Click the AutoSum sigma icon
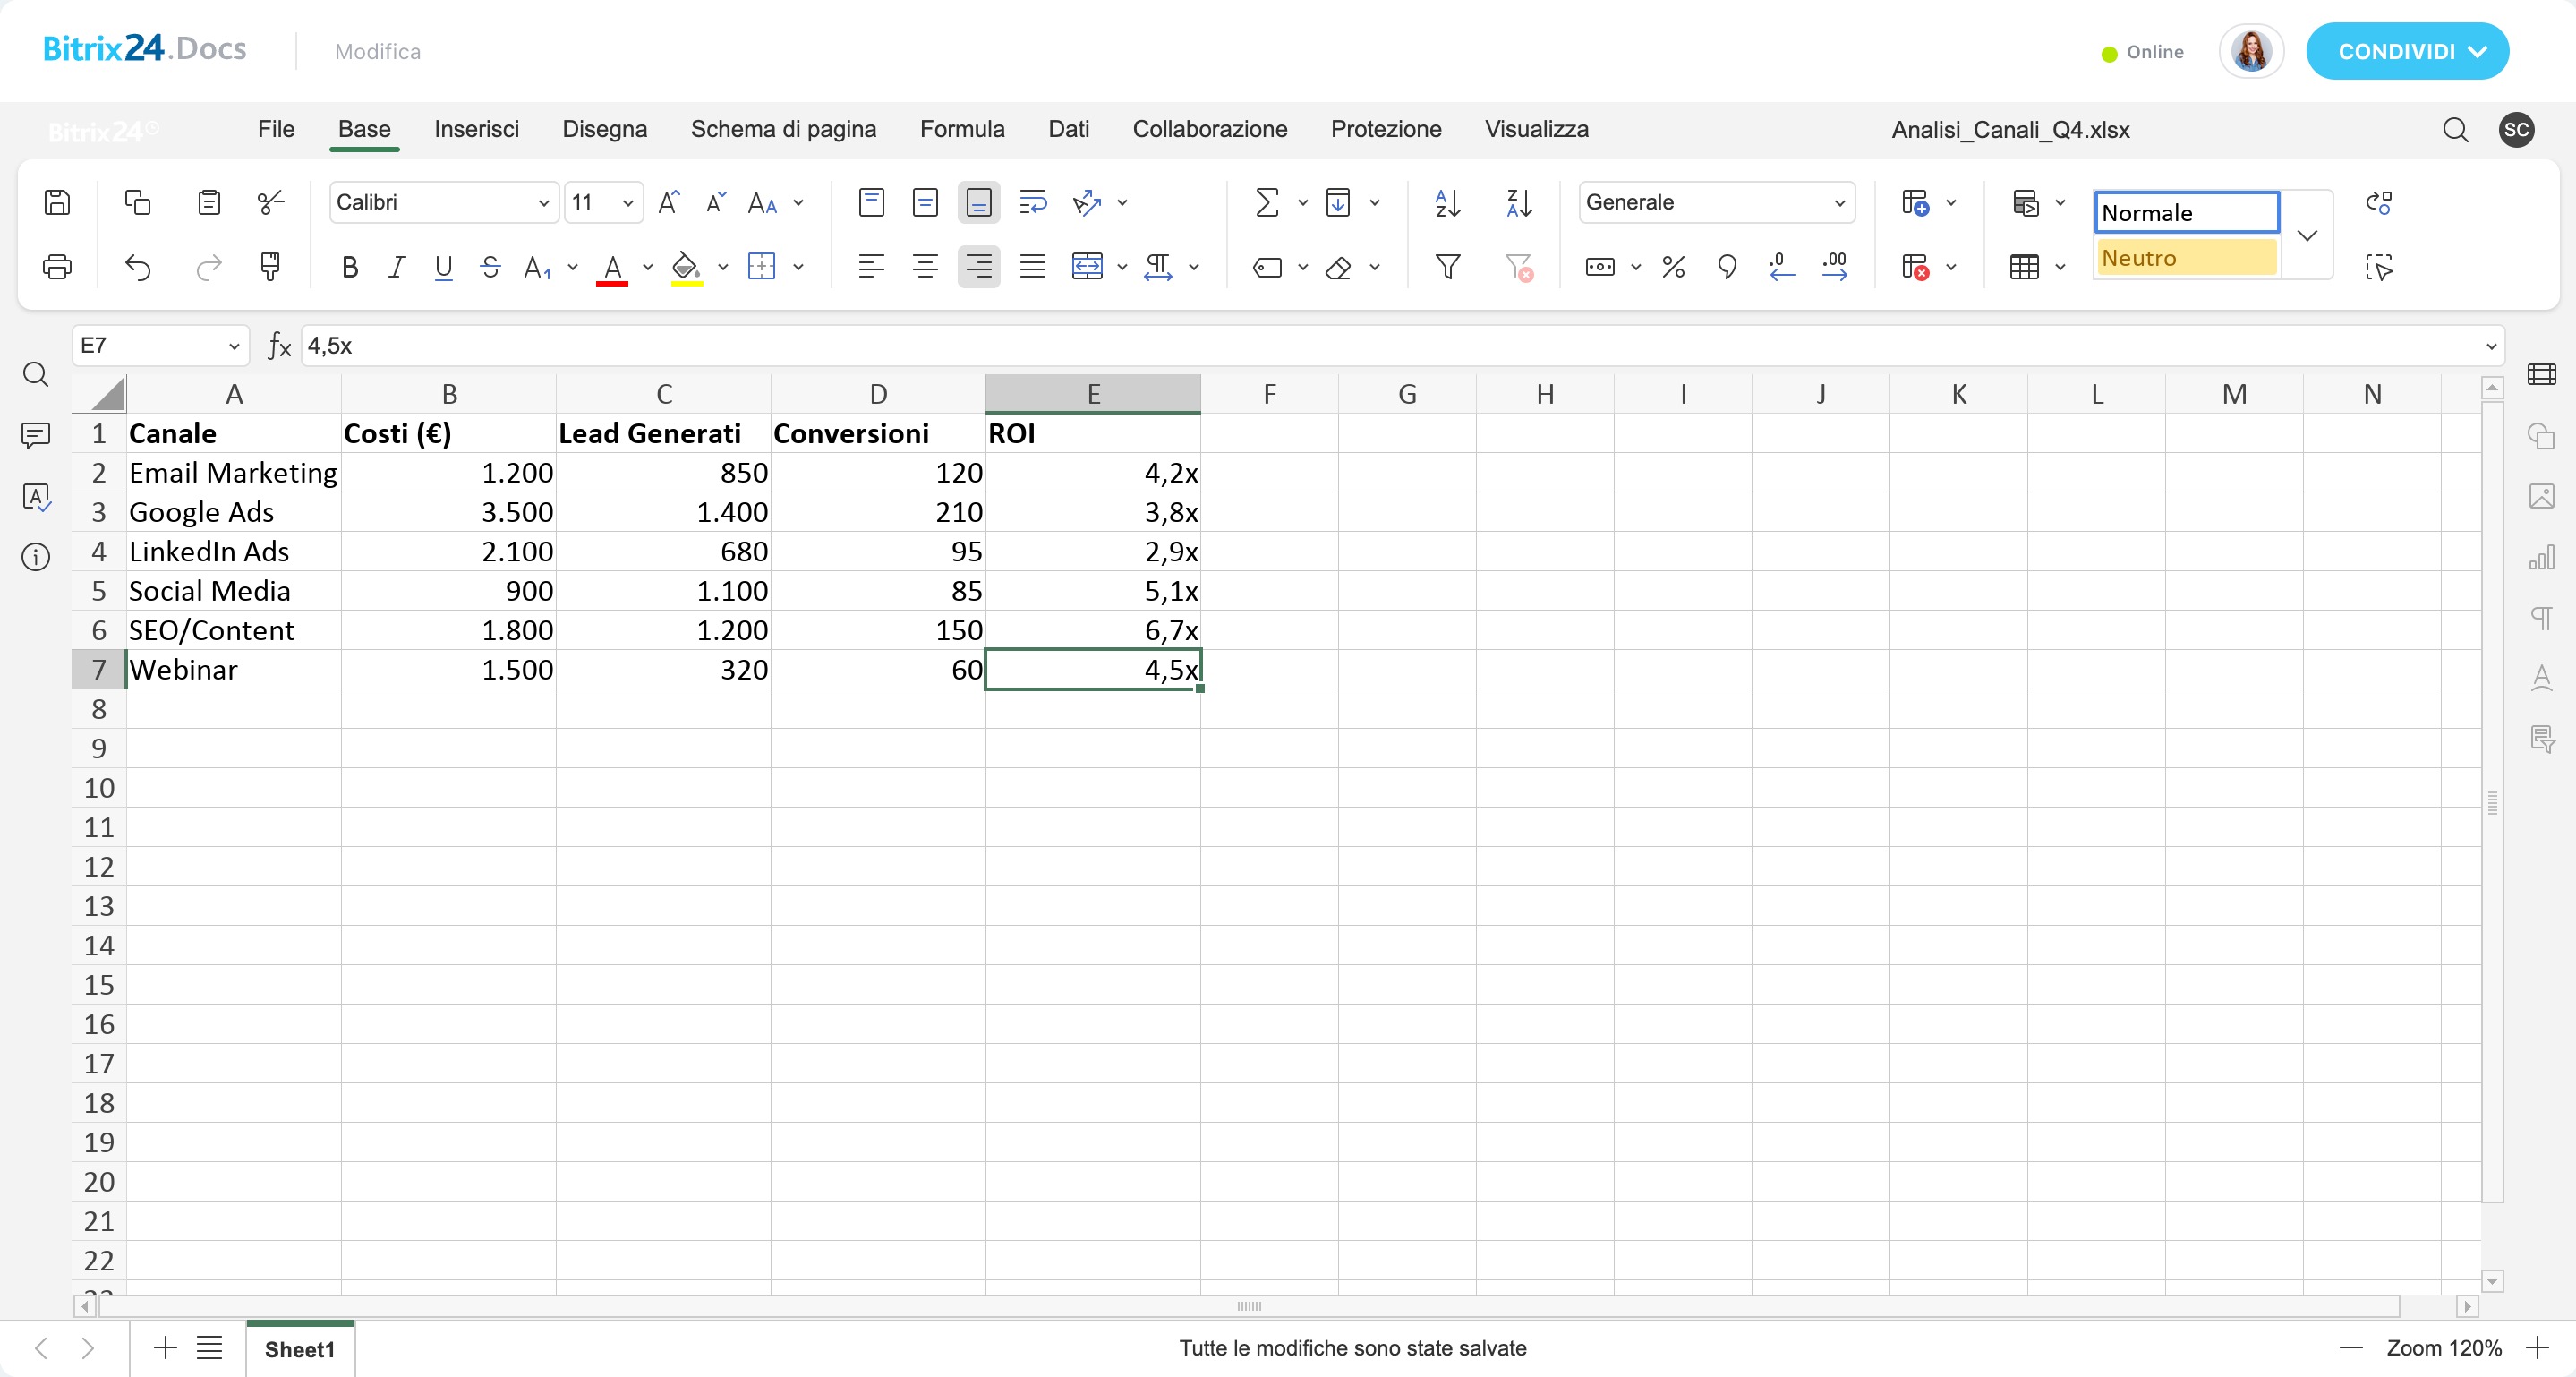The image size is (2576, 1377). coord(1266,203)
